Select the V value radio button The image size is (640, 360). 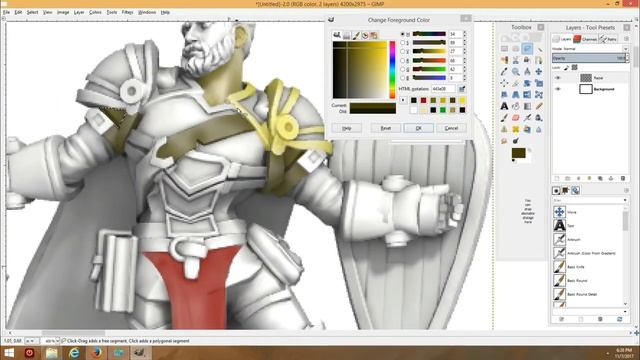point(403,51)
